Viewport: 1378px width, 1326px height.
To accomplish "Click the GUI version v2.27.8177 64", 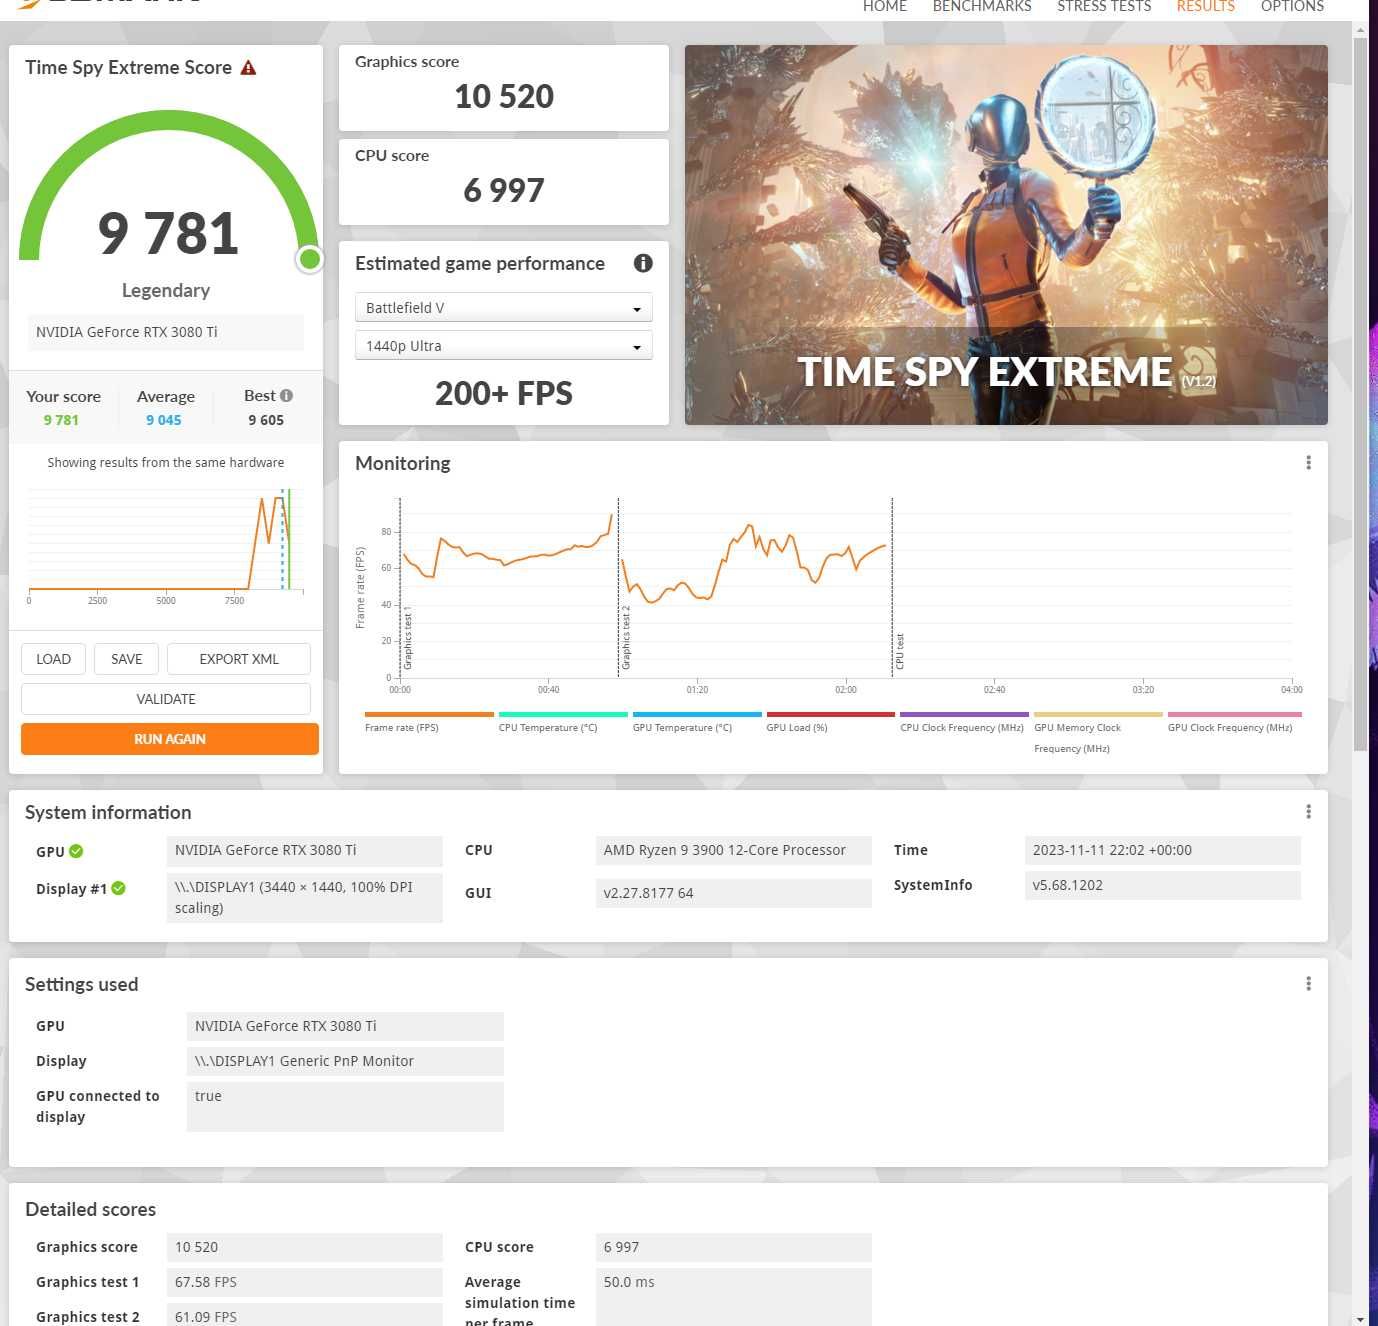I will tap(733, 893).
